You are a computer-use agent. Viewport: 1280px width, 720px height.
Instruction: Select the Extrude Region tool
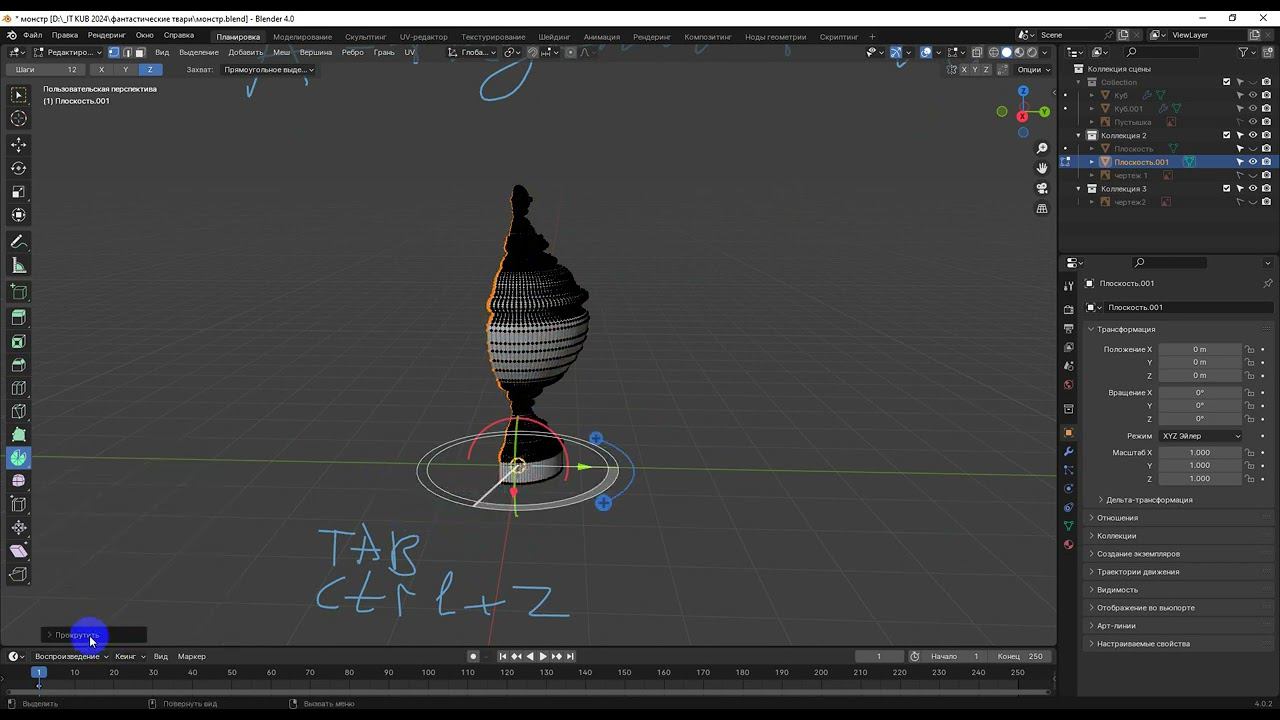19,318
